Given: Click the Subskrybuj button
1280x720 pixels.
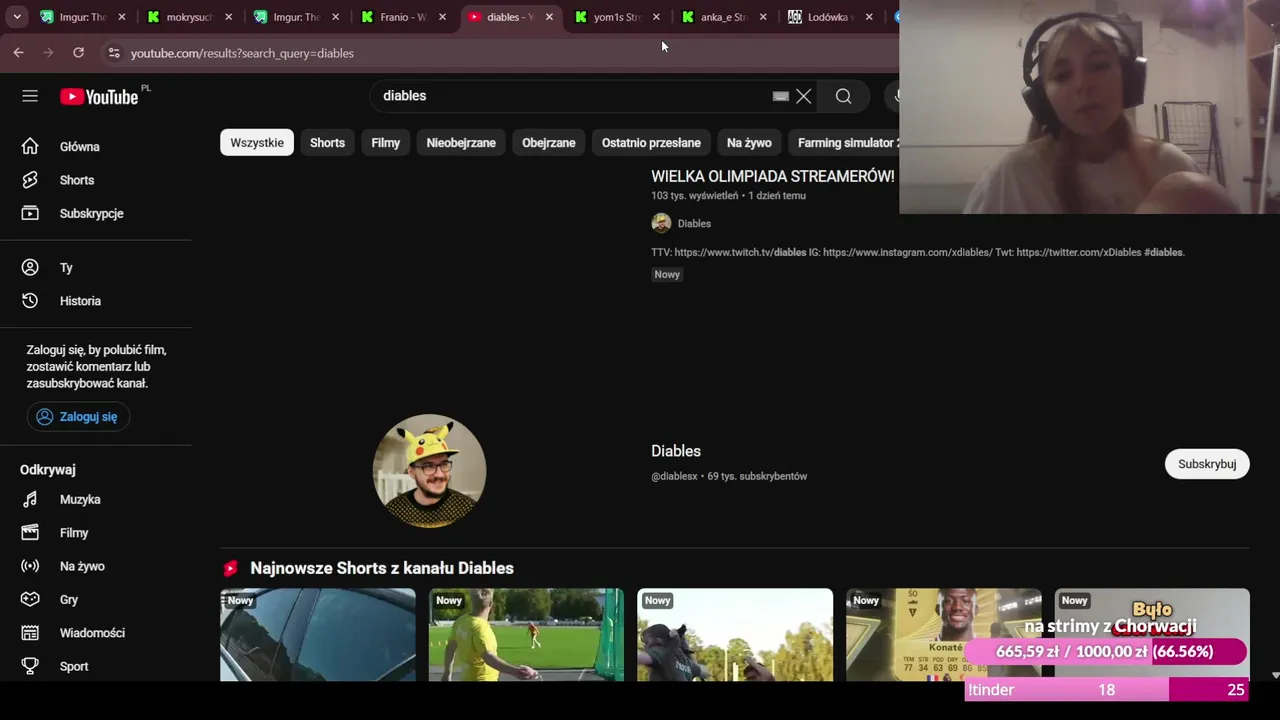Looking at the screenshot, I should (1207, 464).
